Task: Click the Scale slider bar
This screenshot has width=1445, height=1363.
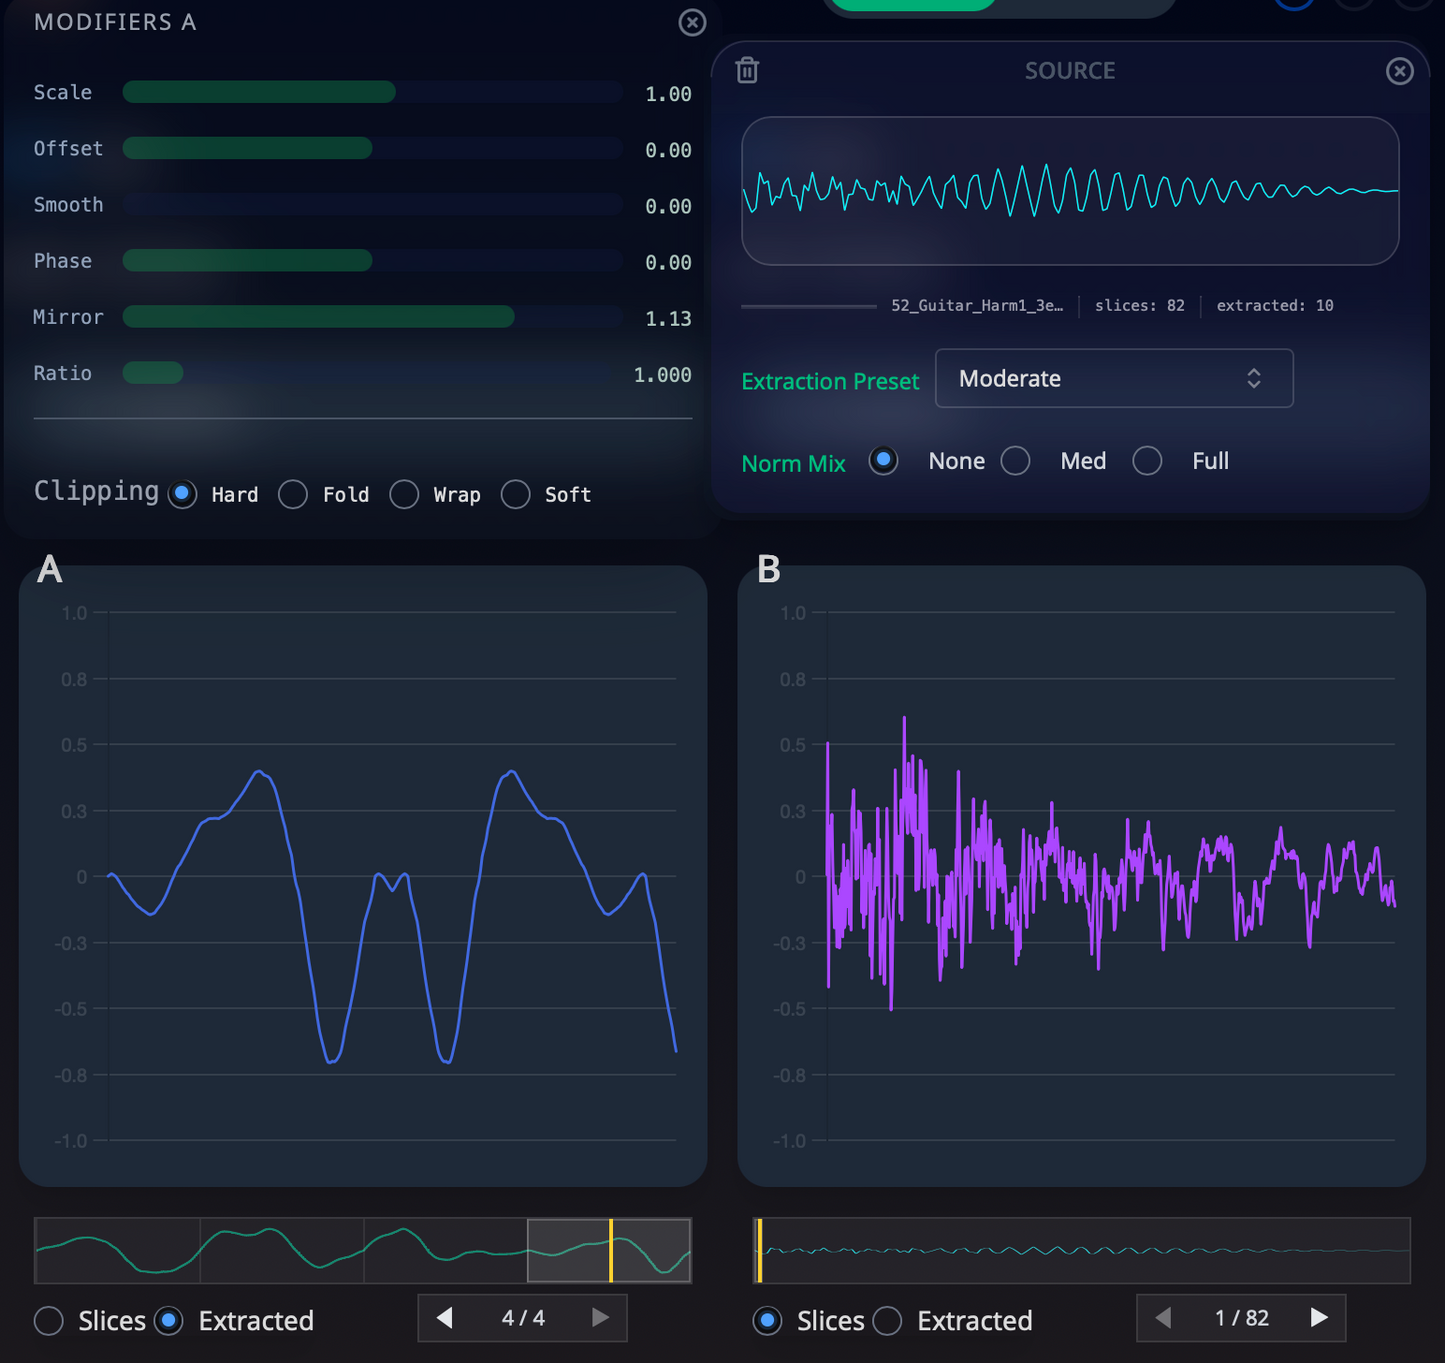Action: pos(372,92)
